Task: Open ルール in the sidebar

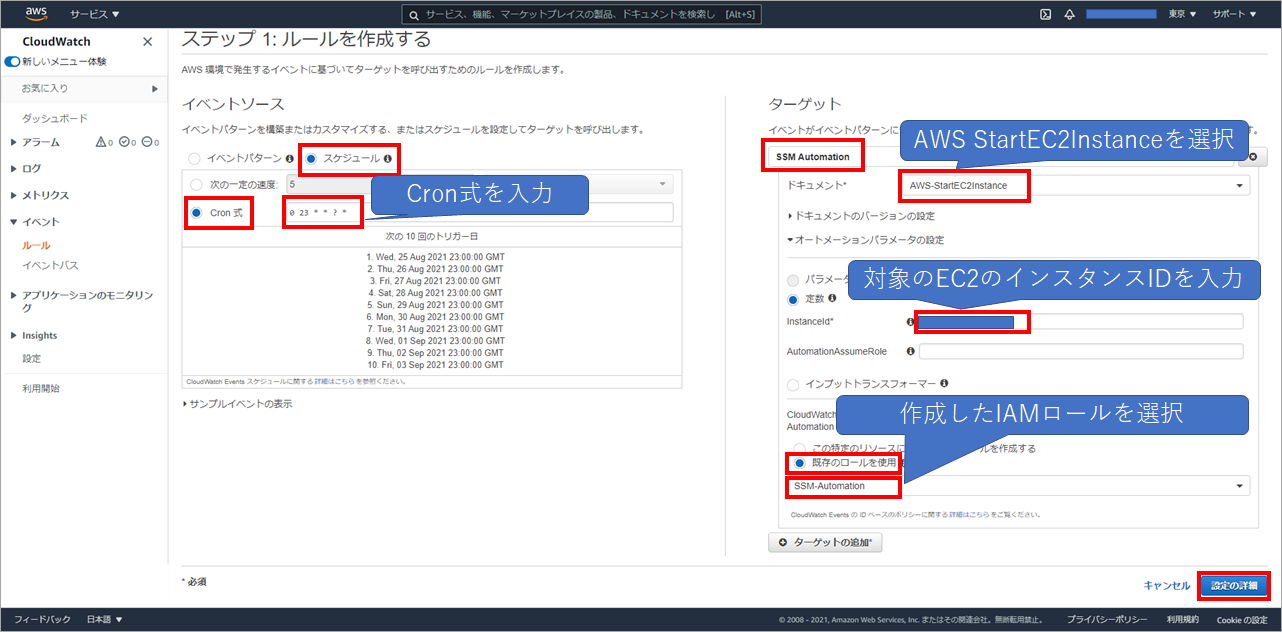Action: click(36, 245)
